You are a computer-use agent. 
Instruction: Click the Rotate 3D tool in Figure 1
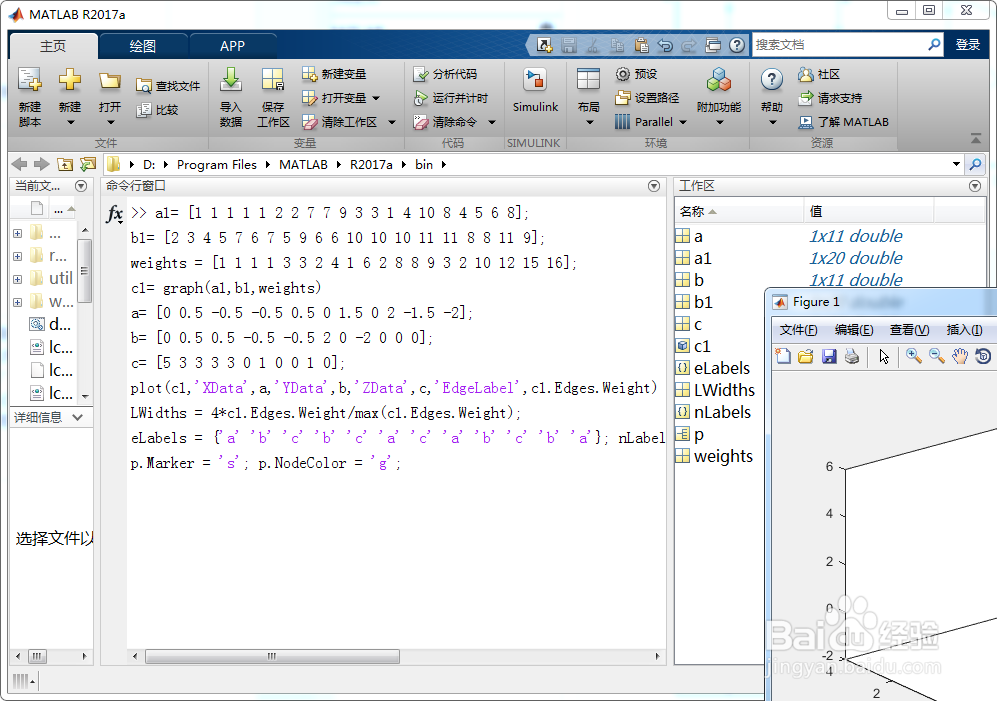983,356
